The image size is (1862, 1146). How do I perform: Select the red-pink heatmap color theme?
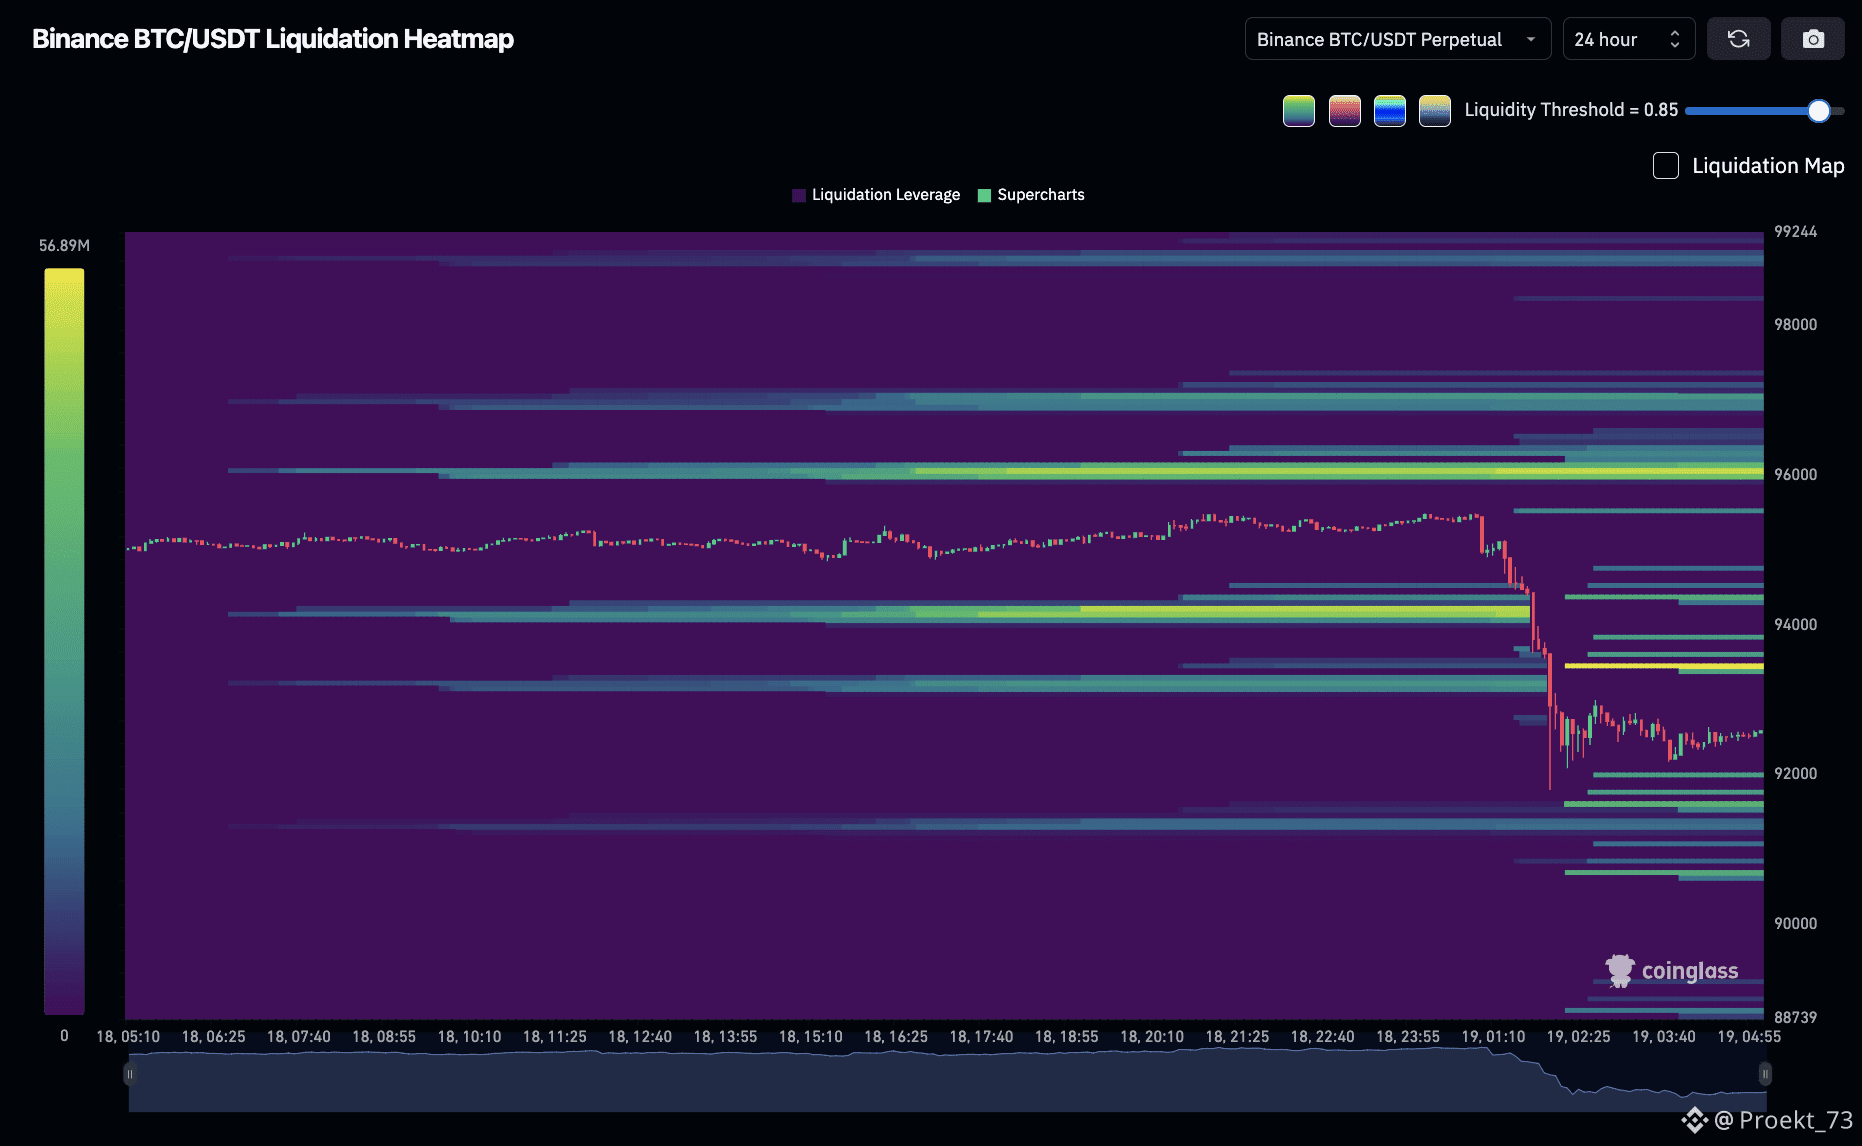[1344, 110]
